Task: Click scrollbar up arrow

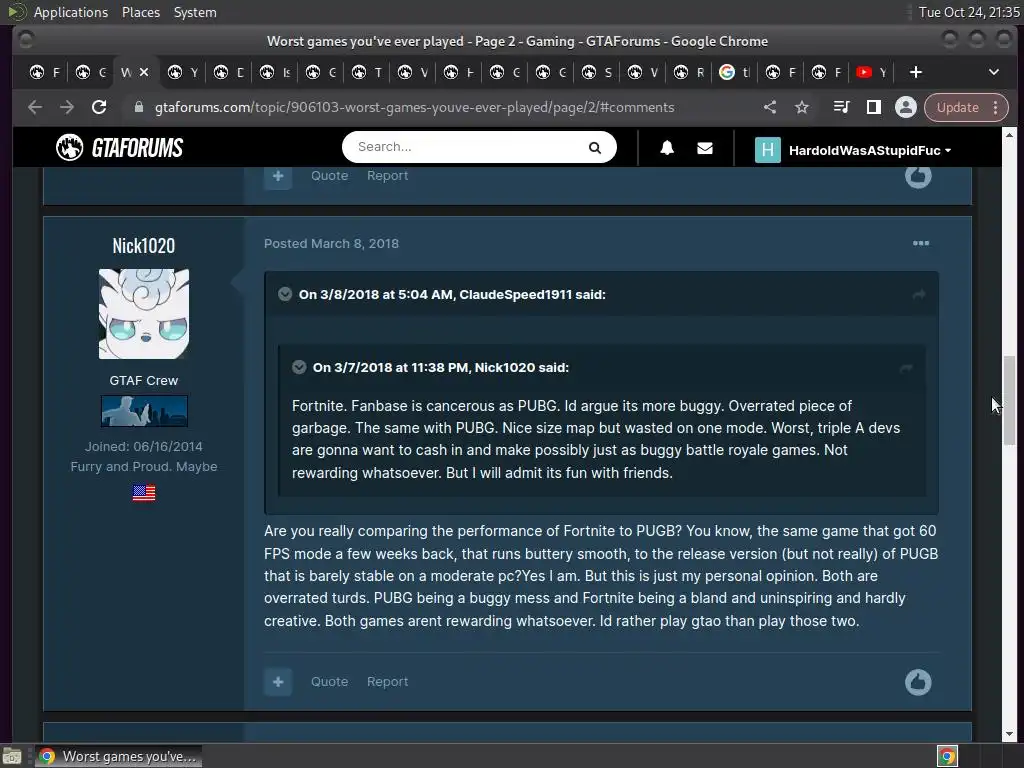Action: coord(1010,135)
